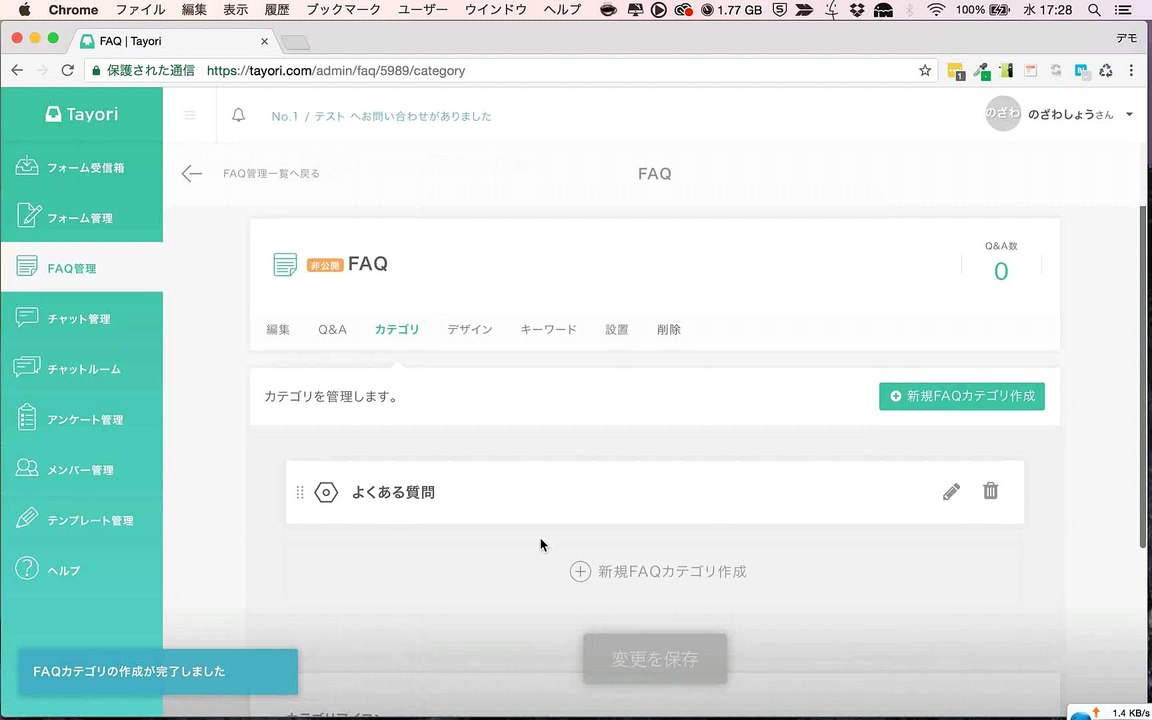
Task: Open ヘルプ in the sidebar
Action: (x=81, y=570)
